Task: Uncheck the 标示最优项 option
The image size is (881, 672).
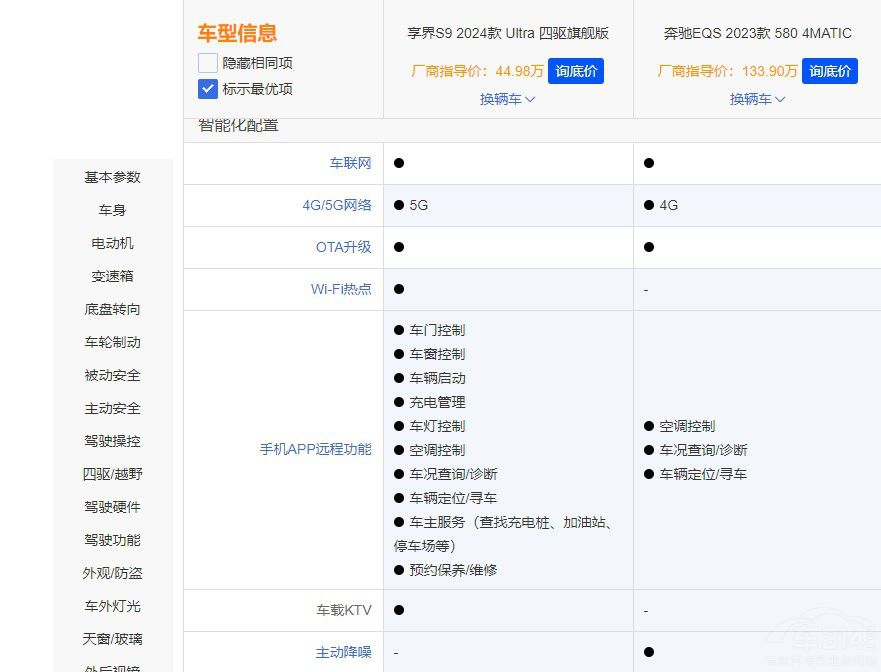Action: pyautogui.click(x=207, y=89)
